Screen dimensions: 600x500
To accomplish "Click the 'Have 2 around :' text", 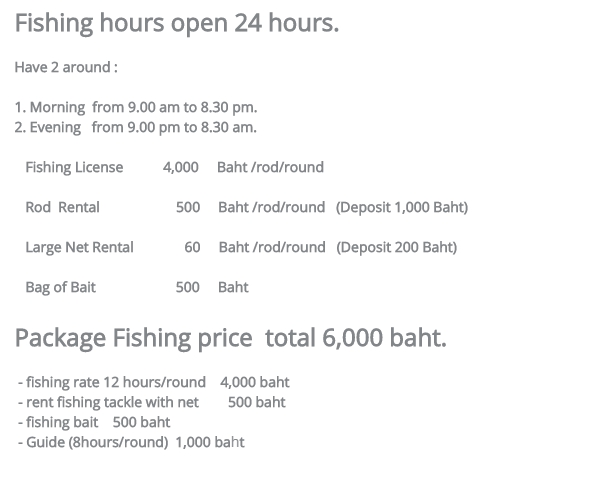I will tap(66, 67).
